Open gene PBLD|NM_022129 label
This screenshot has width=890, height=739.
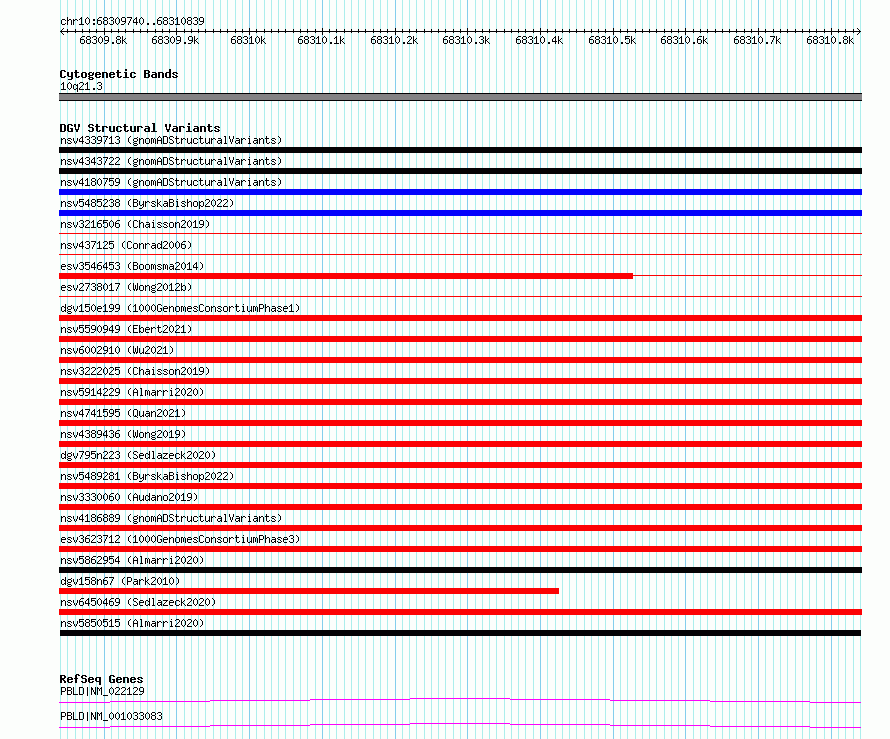102,691
